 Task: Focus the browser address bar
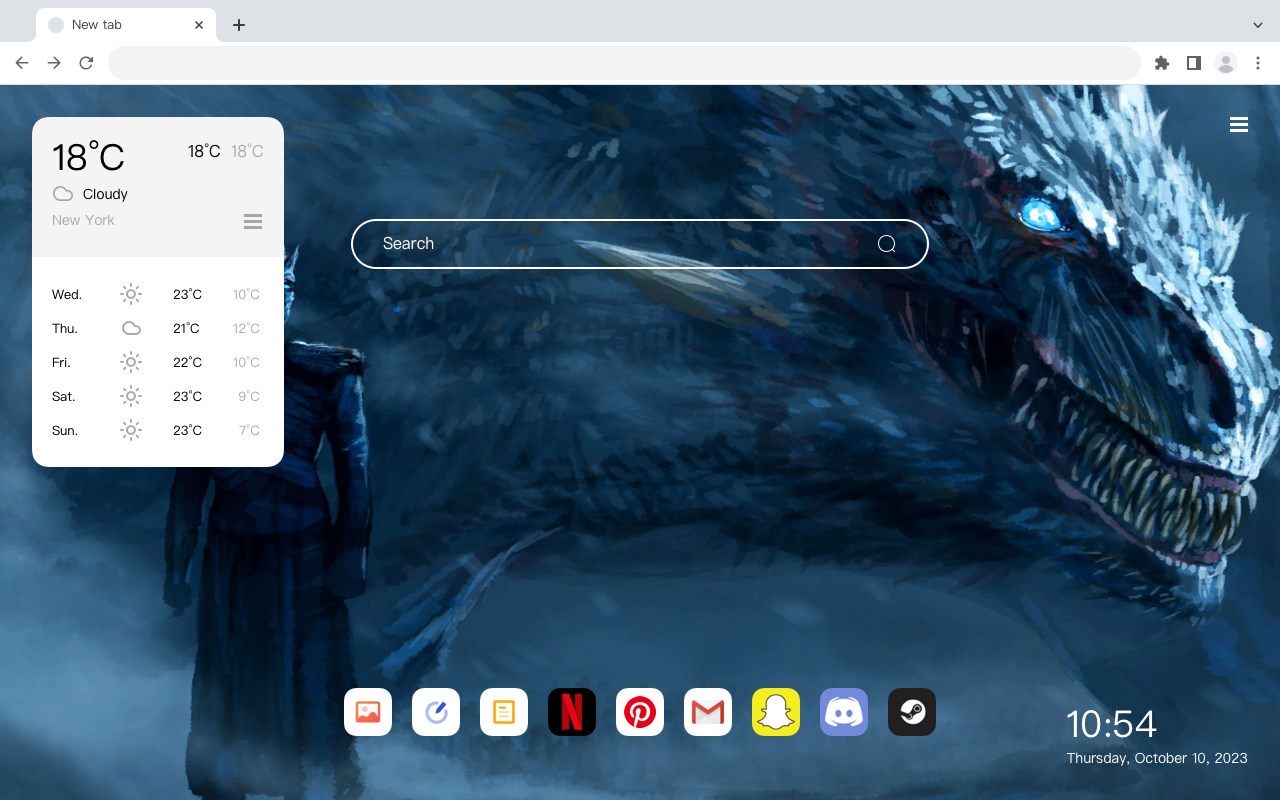tap(624, 63)
